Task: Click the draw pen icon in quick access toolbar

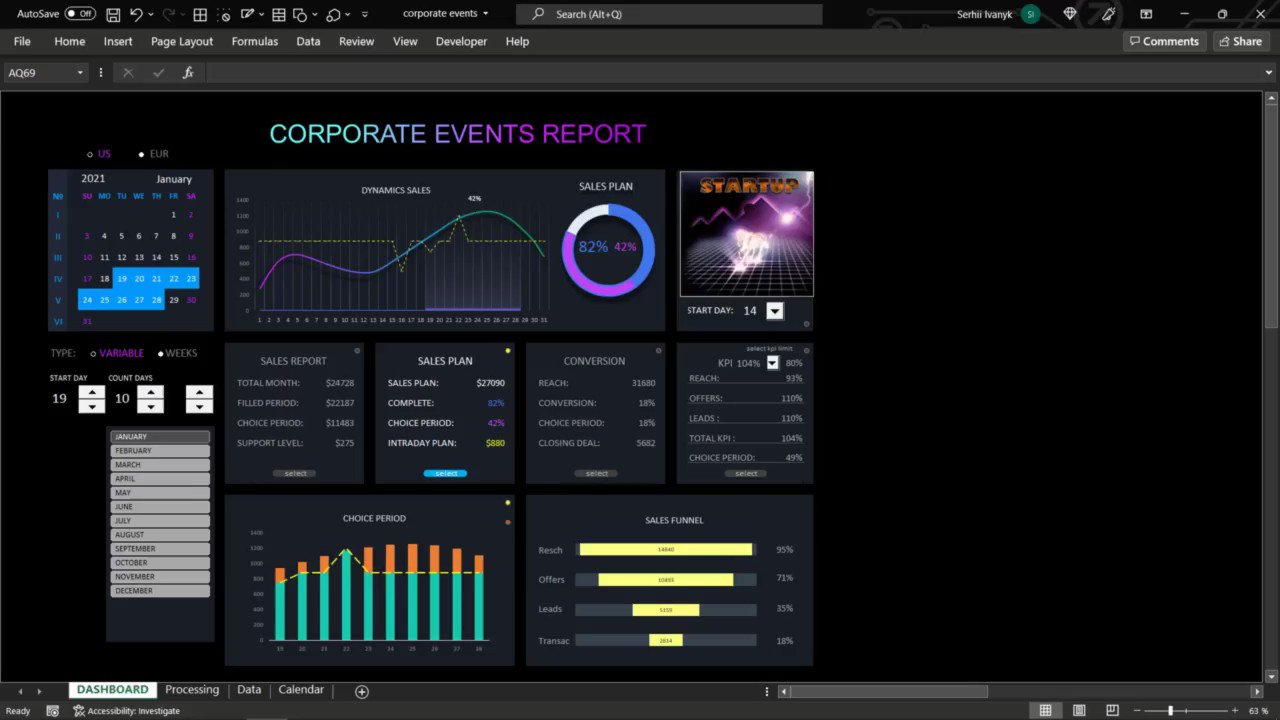Action: click(x=247, y=14)
